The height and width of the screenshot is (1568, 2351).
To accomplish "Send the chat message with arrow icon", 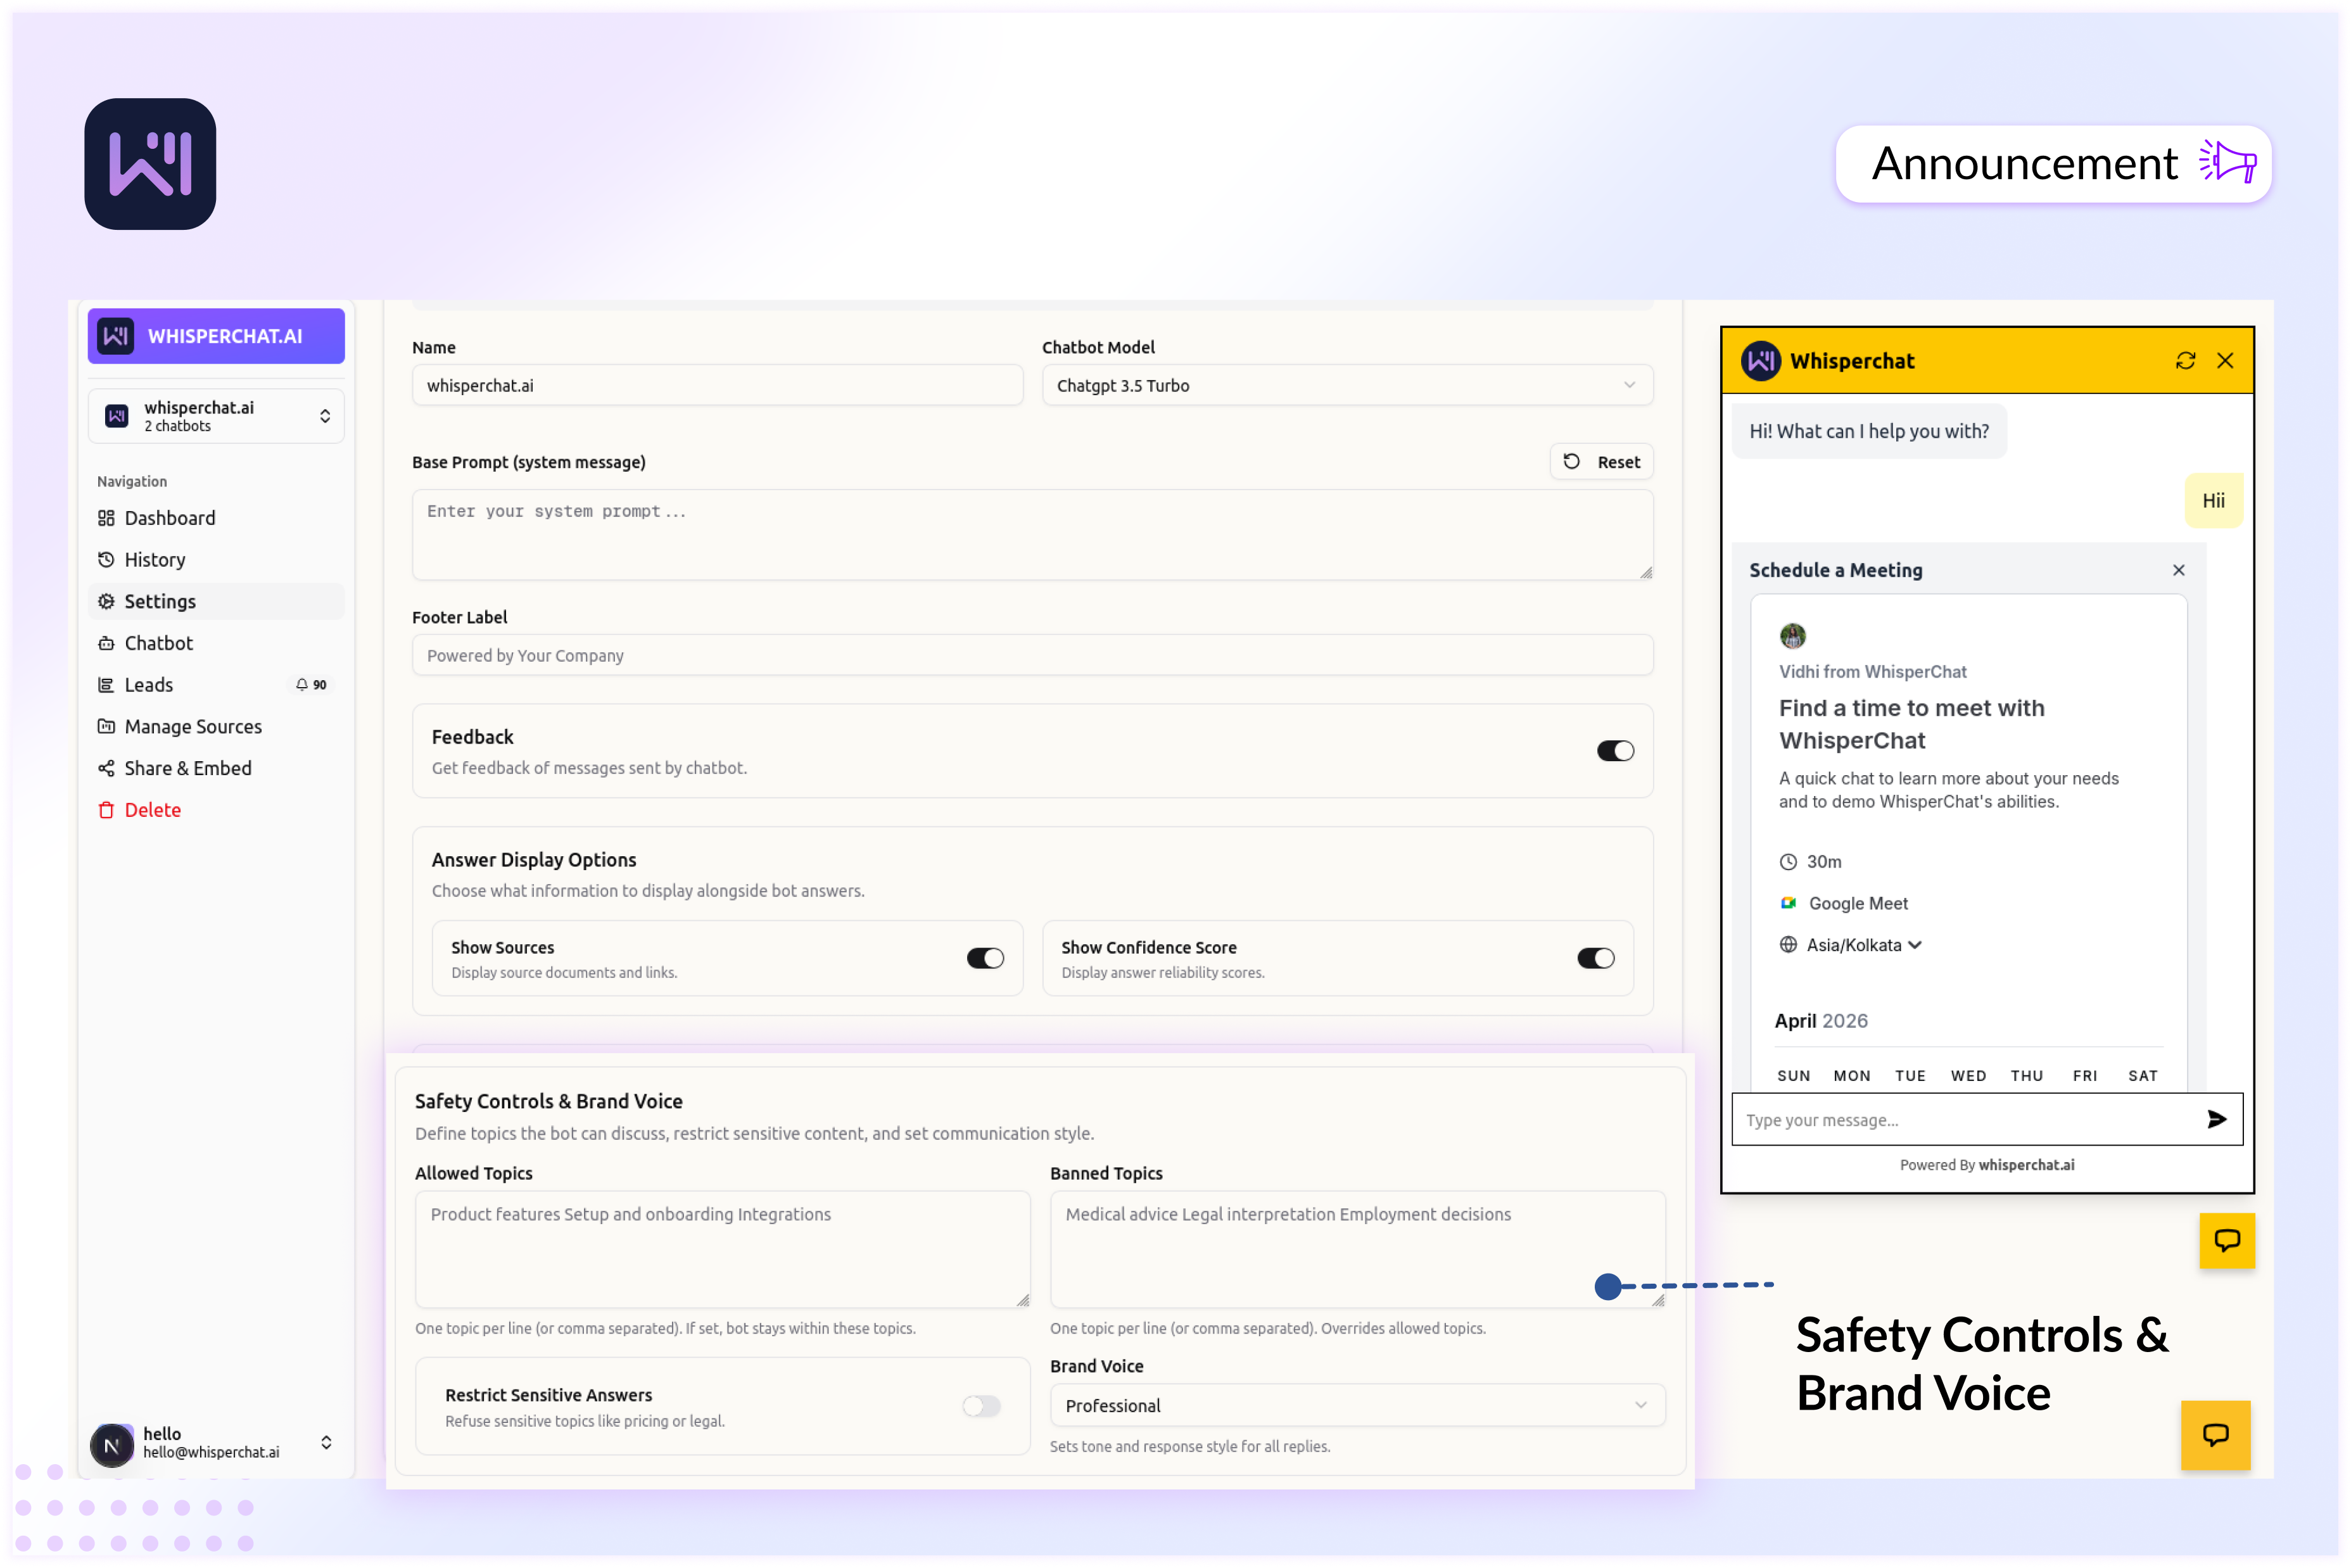I will (2216, 1119).
